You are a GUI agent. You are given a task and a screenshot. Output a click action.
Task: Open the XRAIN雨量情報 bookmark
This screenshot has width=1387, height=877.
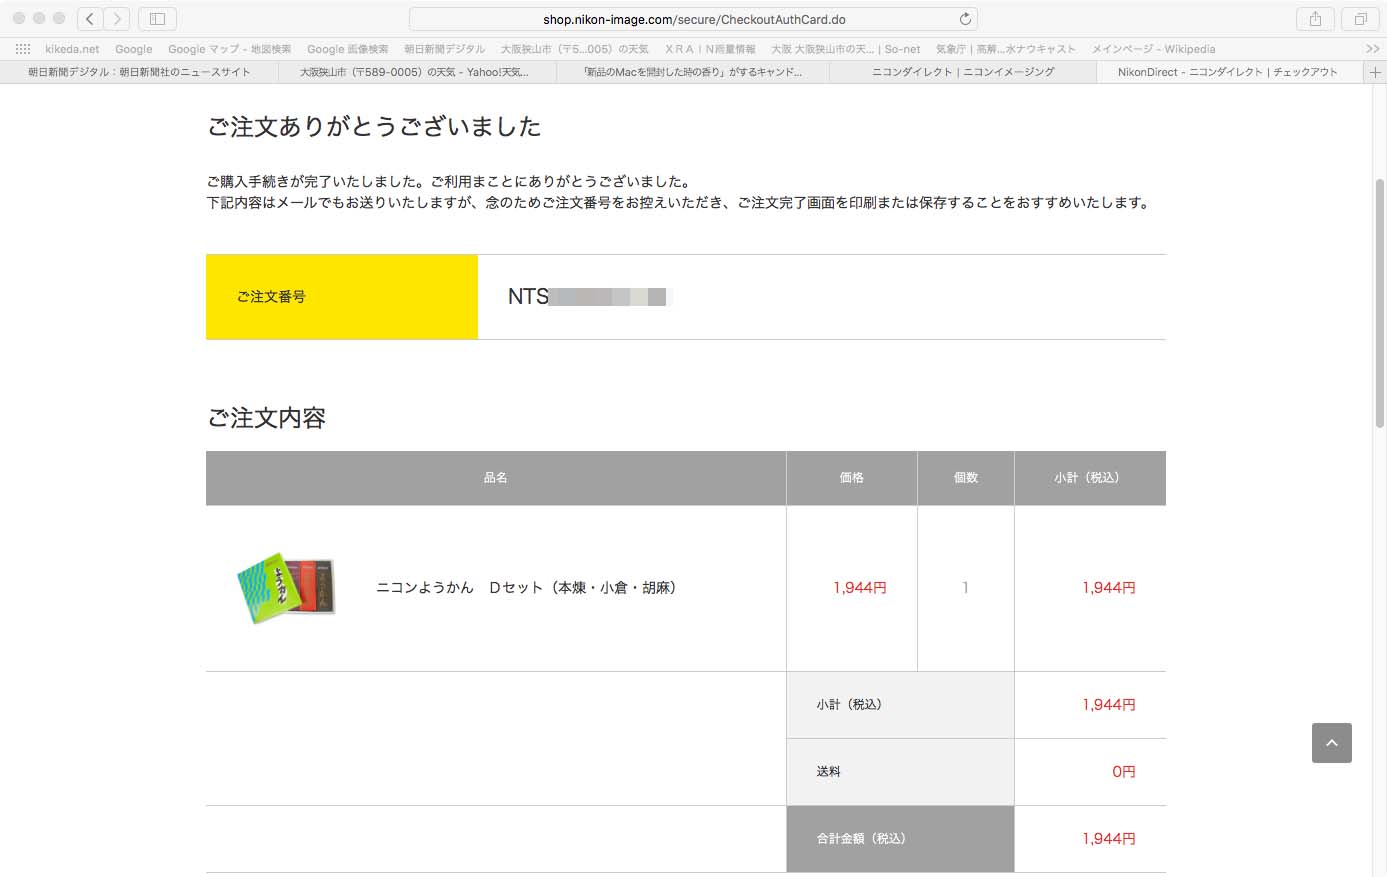point(710,49)
